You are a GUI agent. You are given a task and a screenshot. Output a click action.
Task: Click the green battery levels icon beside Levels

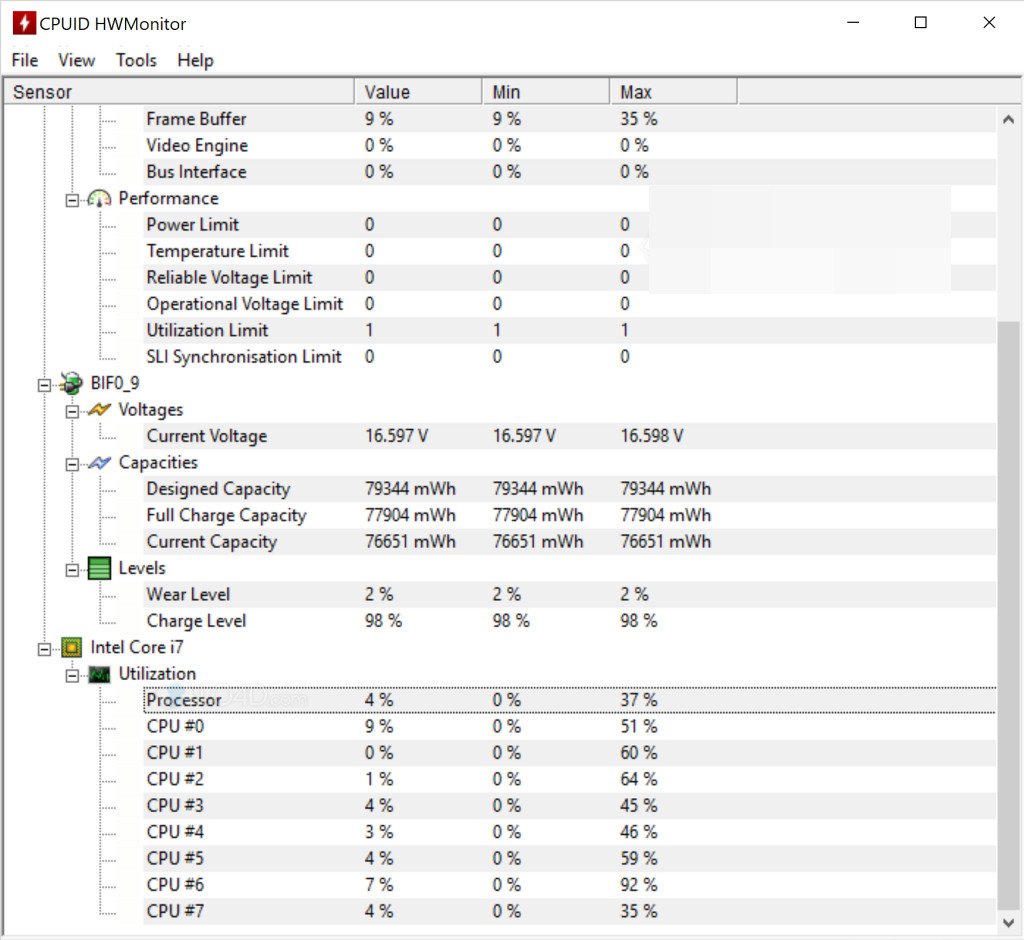tap(99, 567)
